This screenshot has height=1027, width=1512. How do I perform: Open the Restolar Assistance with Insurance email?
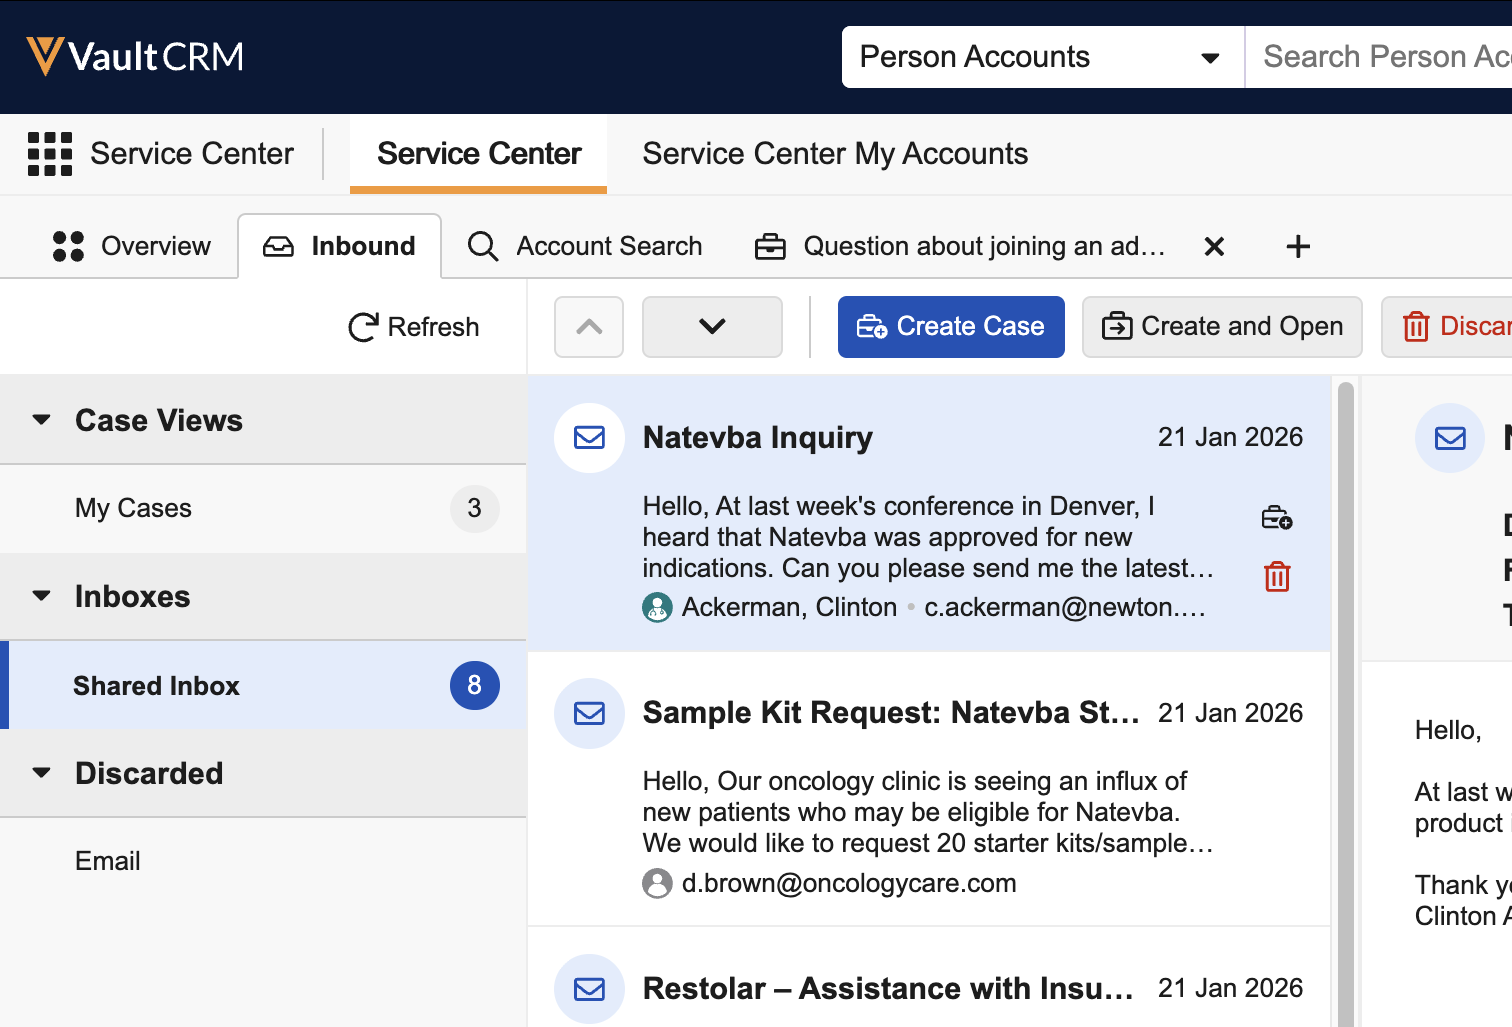tap(929, 978)
